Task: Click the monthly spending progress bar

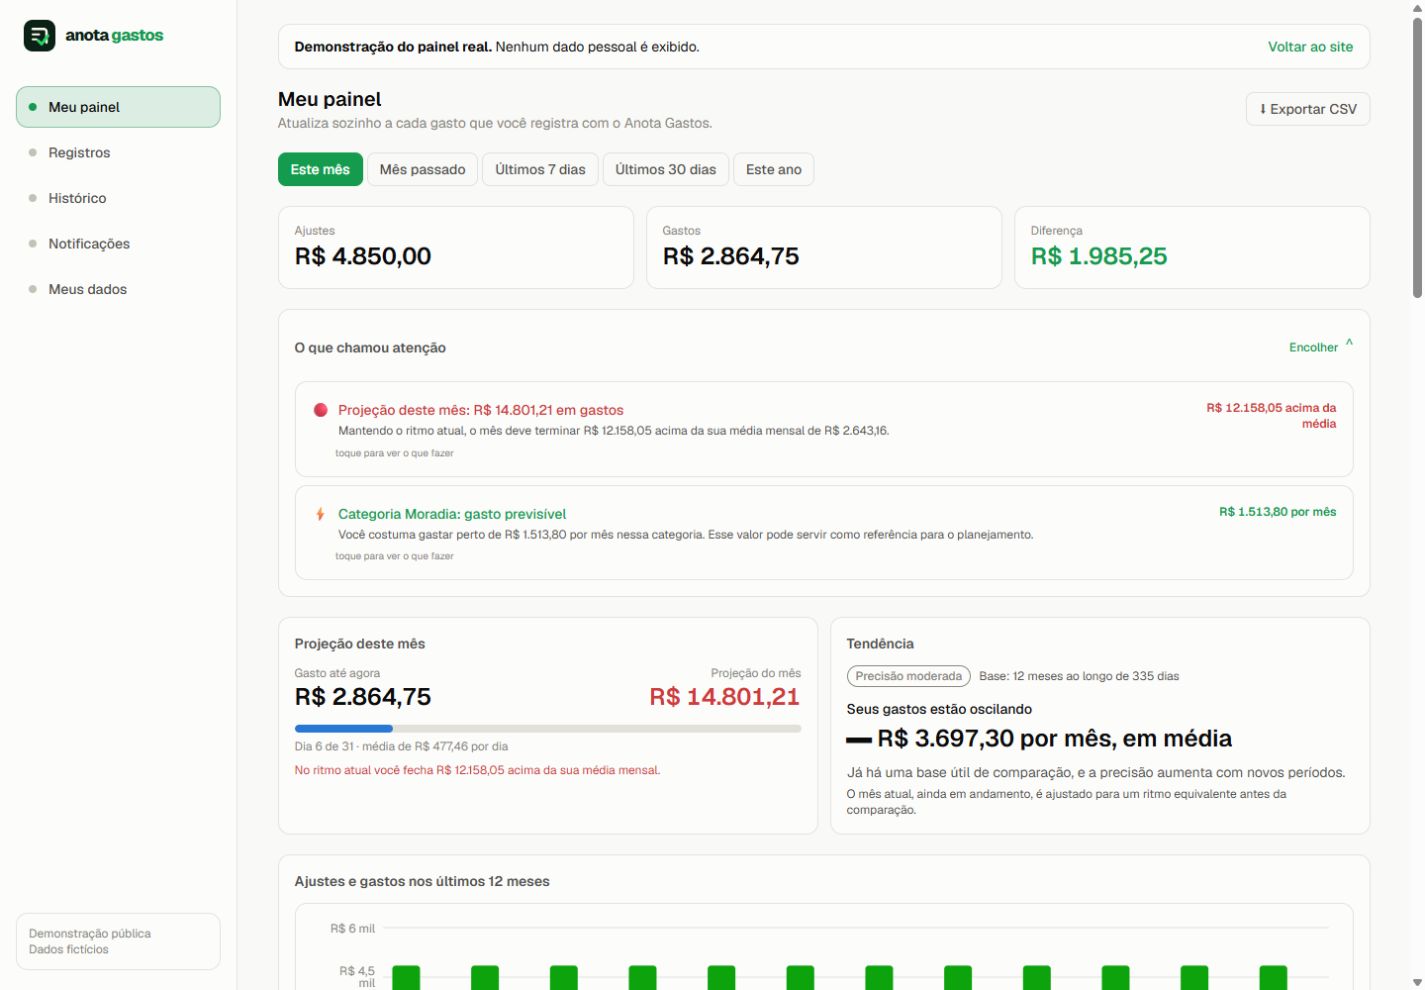Action: click(x=548, y=729)
